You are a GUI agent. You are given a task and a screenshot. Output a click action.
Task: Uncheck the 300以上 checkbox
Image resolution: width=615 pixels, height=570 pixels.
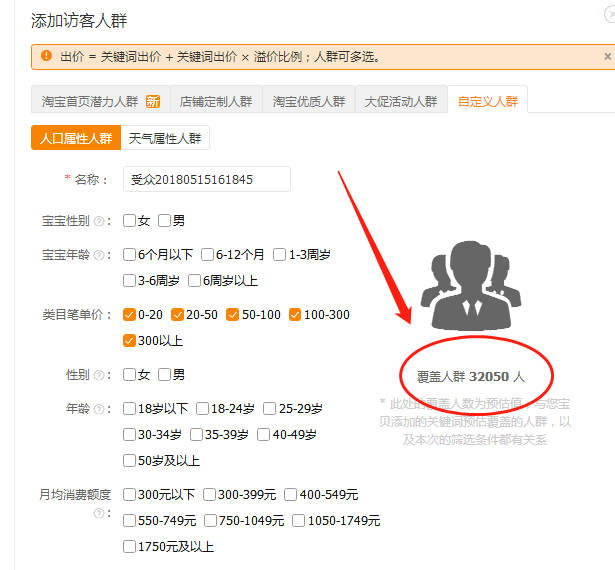coord(129,341)
